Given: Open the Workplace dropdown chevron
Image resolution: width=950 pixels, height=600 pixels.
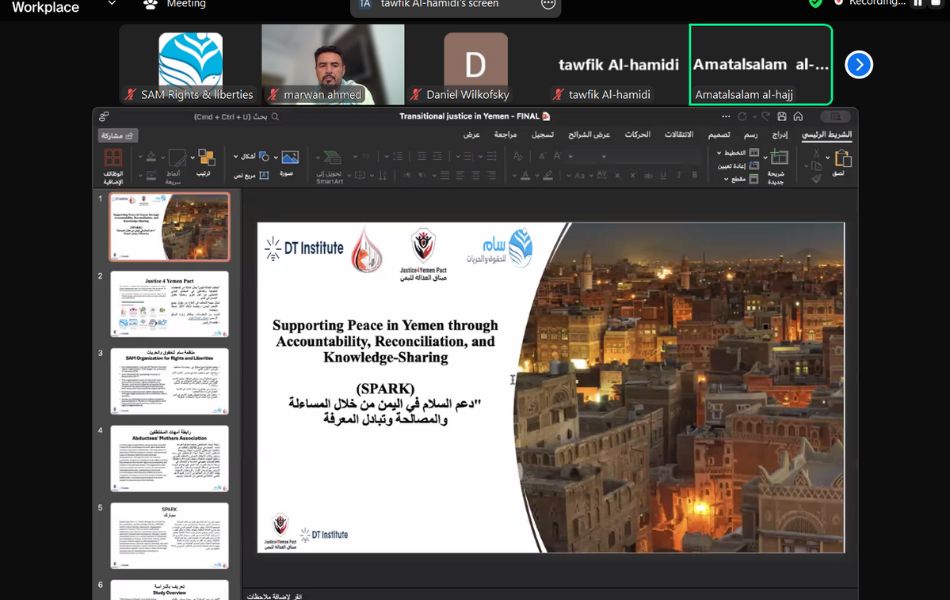Looking at the screenshot, I should (110, 4).
